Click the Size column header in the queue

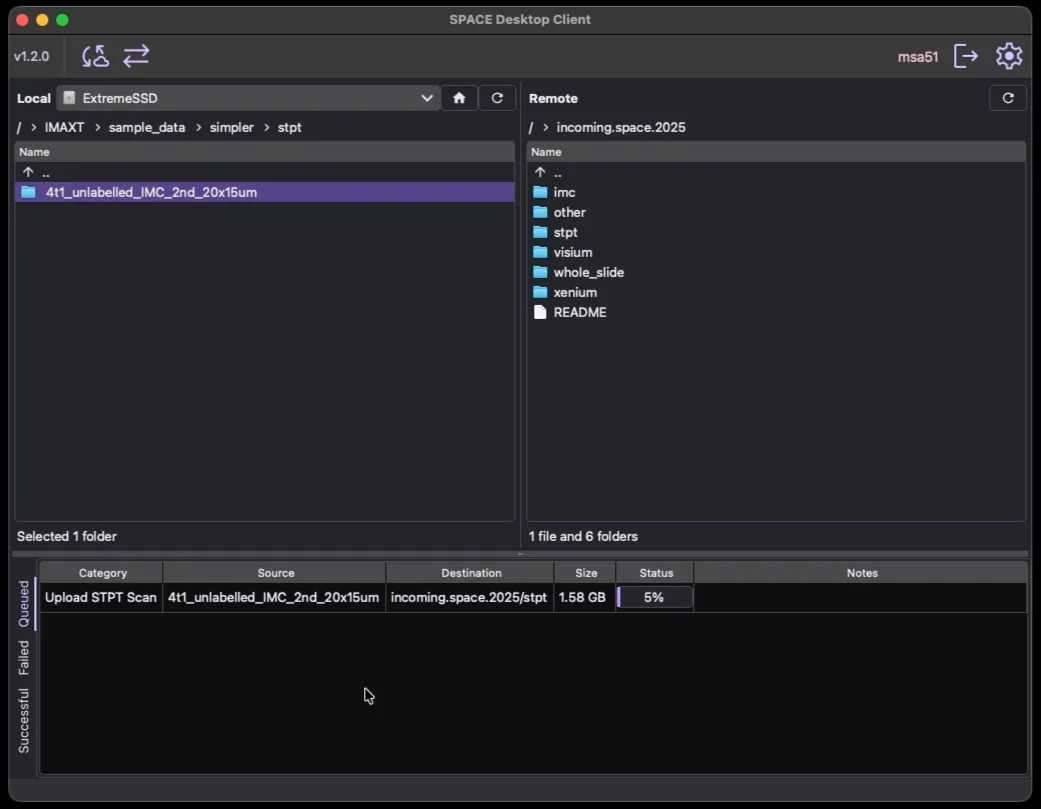coord(586,573)
